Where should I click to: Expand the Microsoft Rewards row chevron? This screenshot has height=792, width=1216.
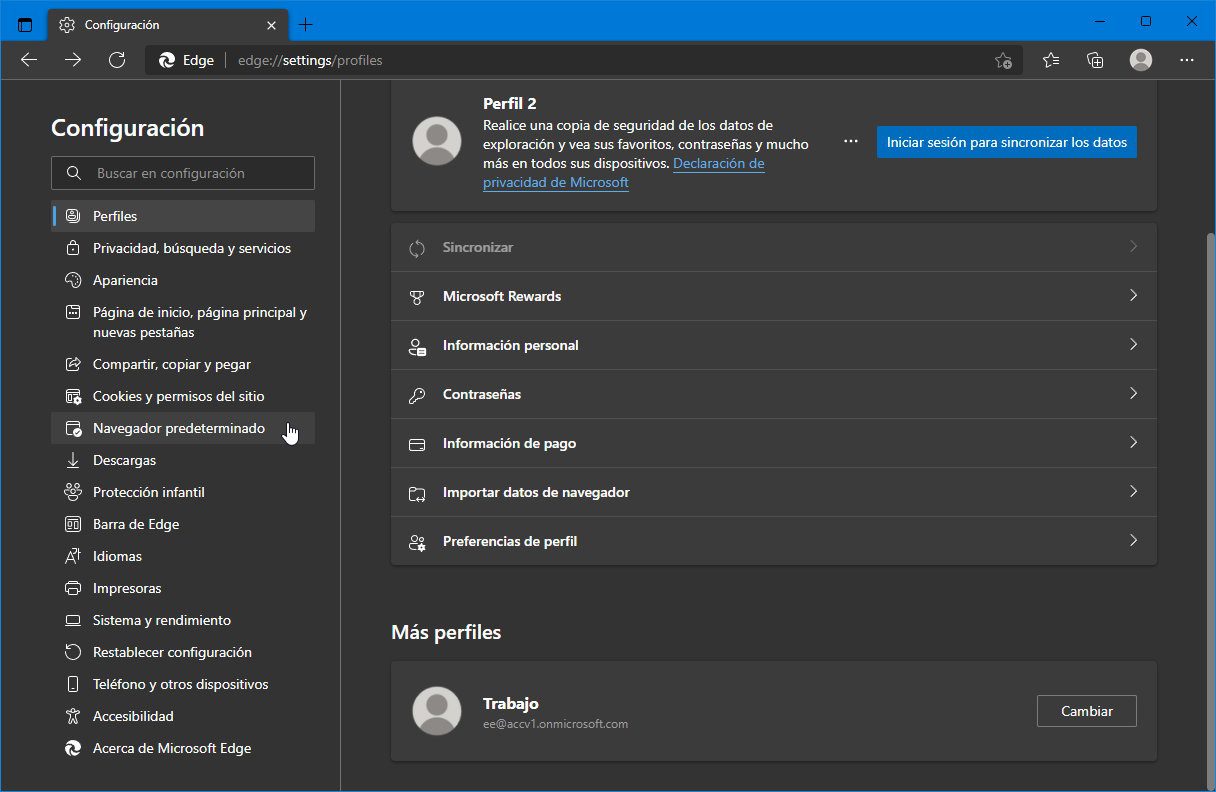(1133, 295)
